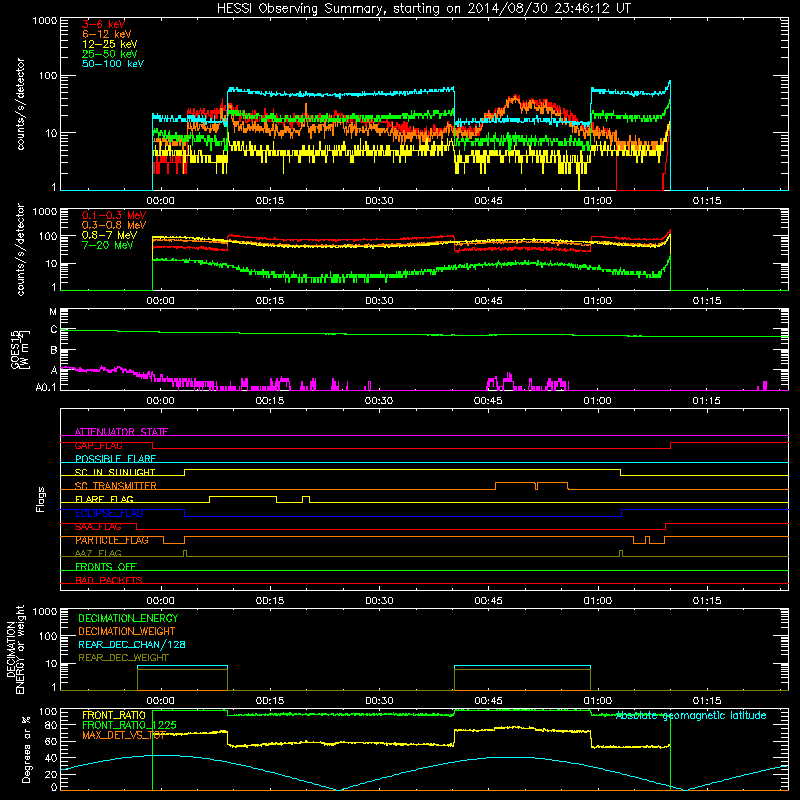Click the Flags panel axis label

point(40,499)
